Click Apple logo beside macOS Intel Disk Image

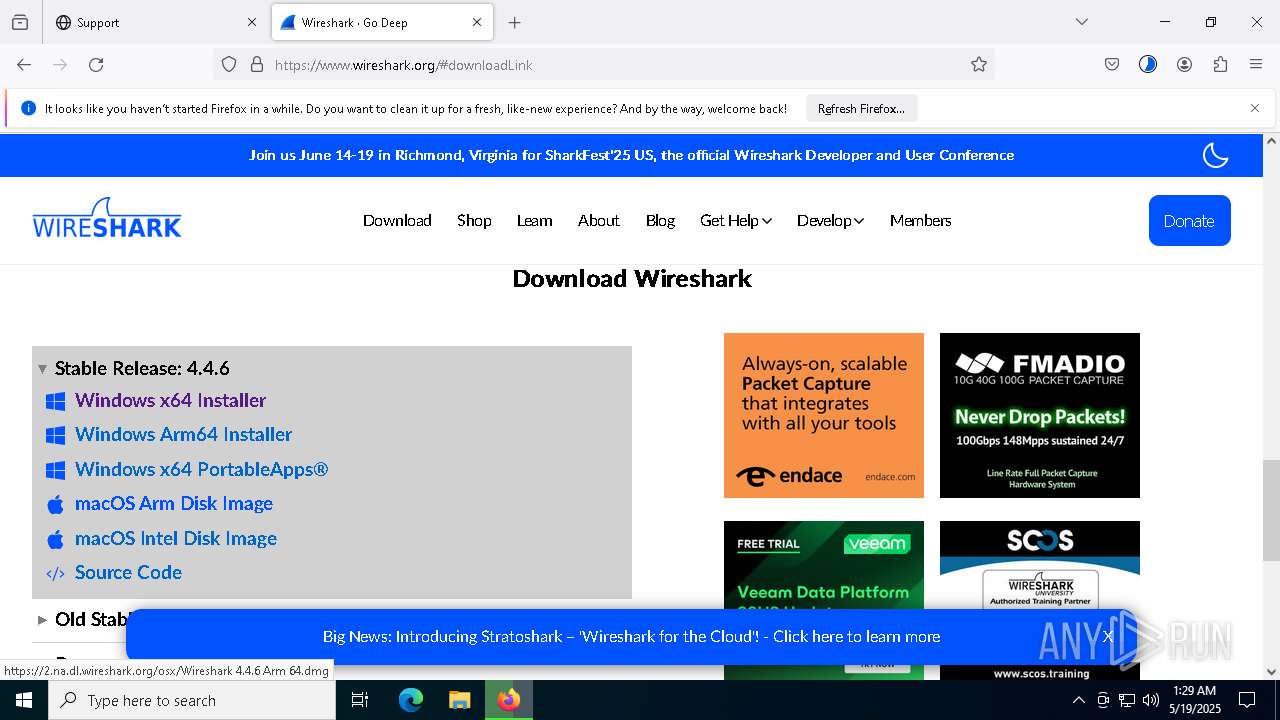tap(56, 539)
